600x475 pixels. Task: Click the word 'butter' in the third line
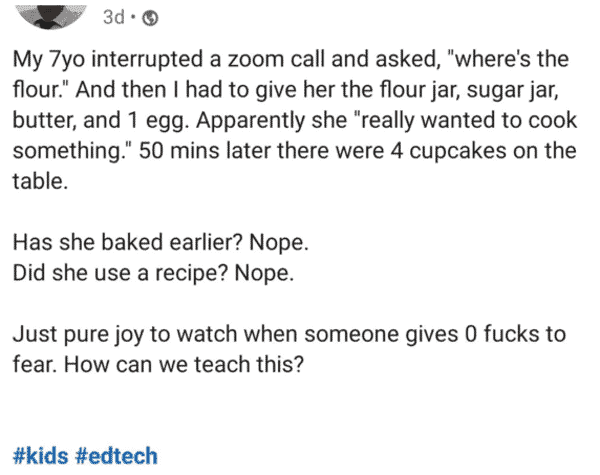pyautogui.click(x=44, y=120)
